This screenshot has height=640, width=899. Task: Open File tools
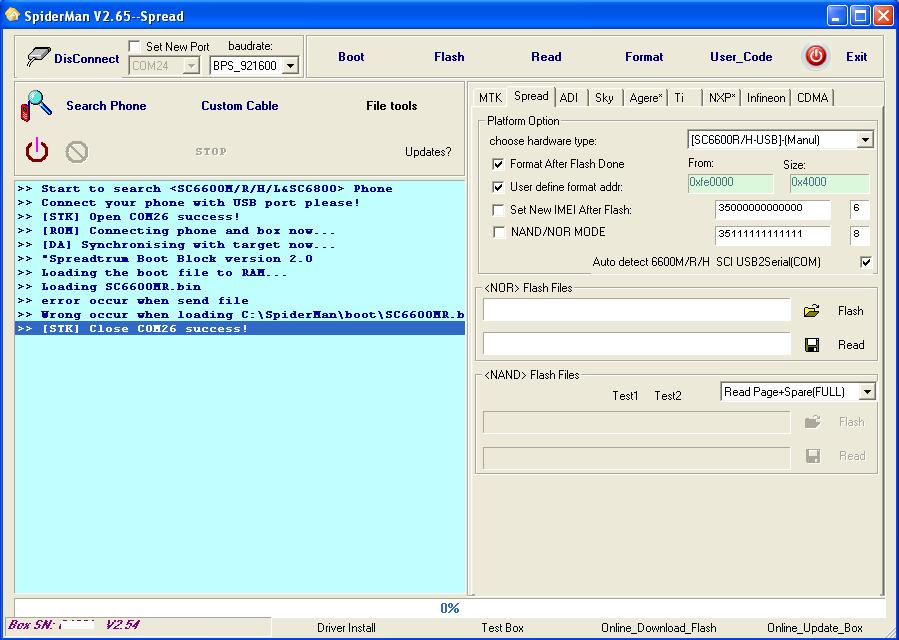coord(392,106)
